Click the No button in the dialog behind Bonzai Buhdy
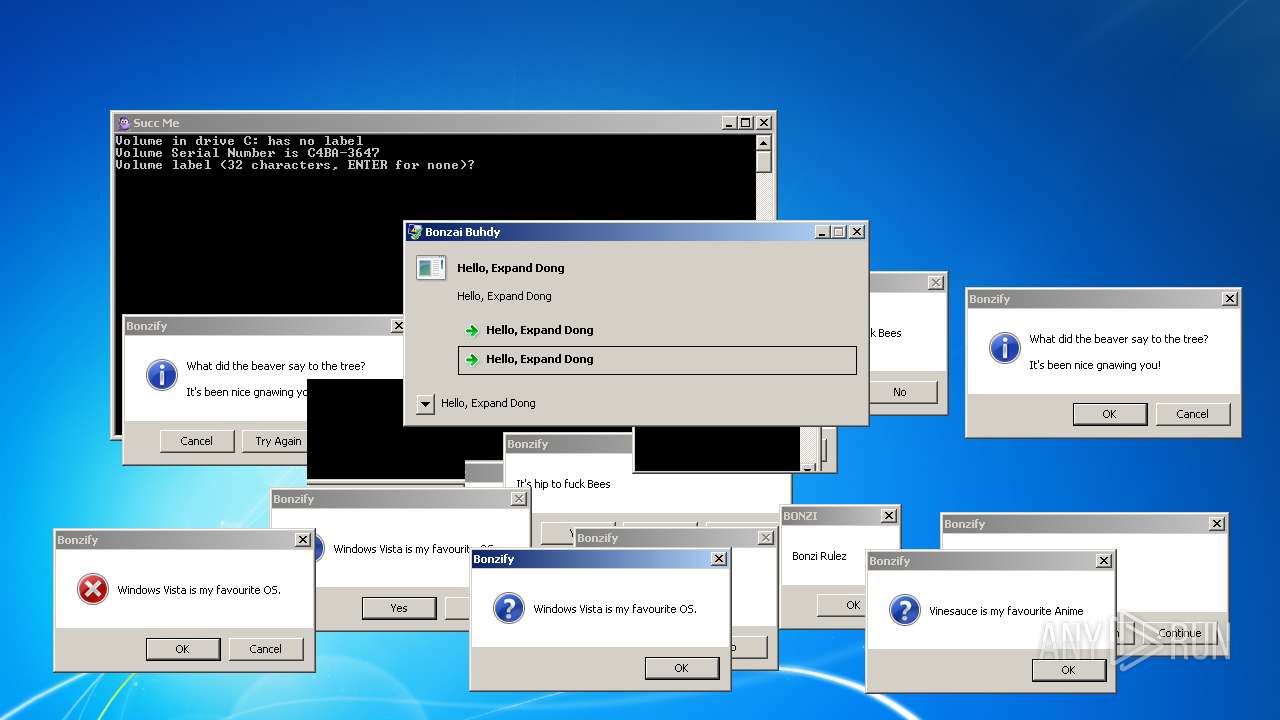 point(903,392)
